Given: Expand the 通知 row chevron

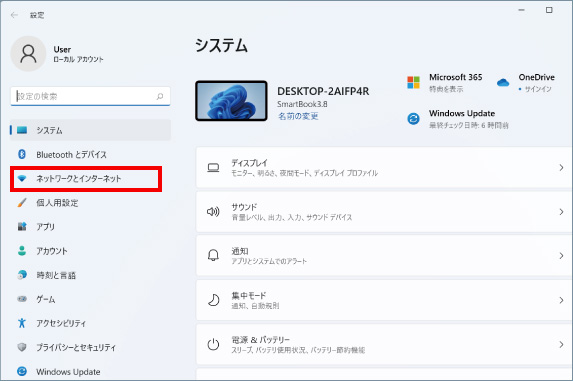Looking at the screenshot, I should click(x=561, y=256).
